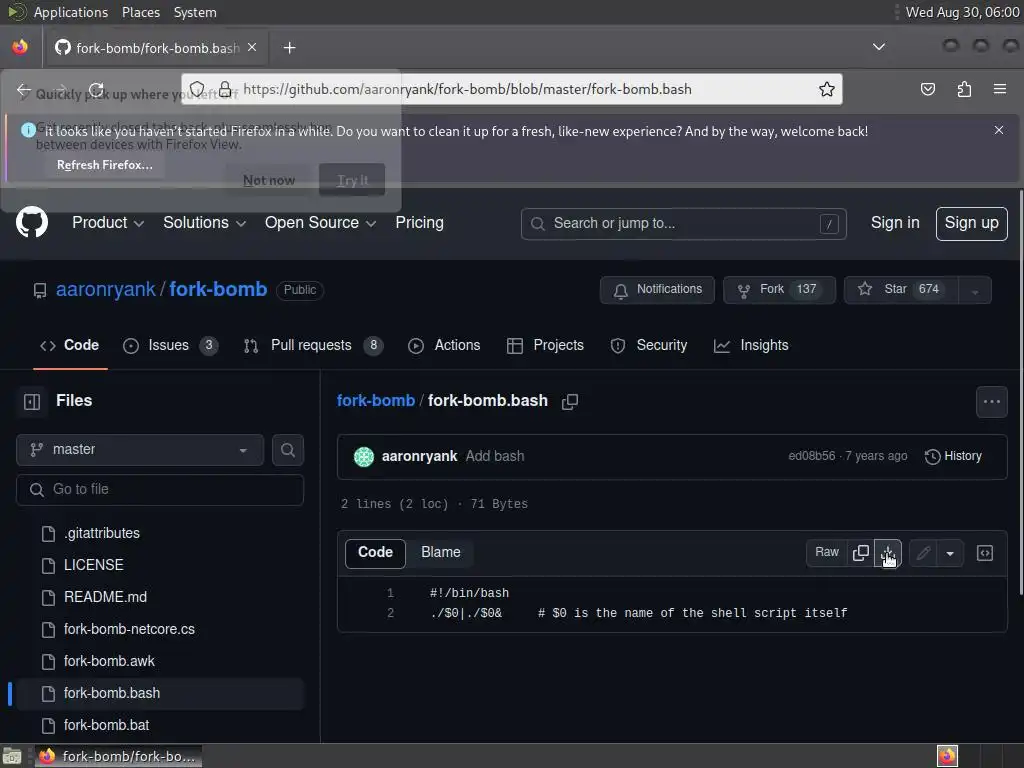1024x768 pixels.
Task: Click into the GitHub search box
Action: 684,224
